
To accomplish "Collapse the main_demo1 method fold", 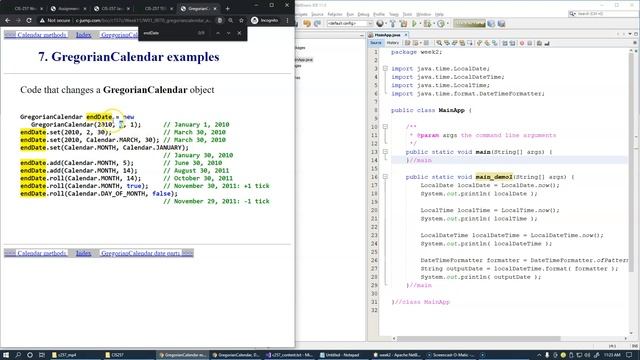I will click(x=385, y=177).
